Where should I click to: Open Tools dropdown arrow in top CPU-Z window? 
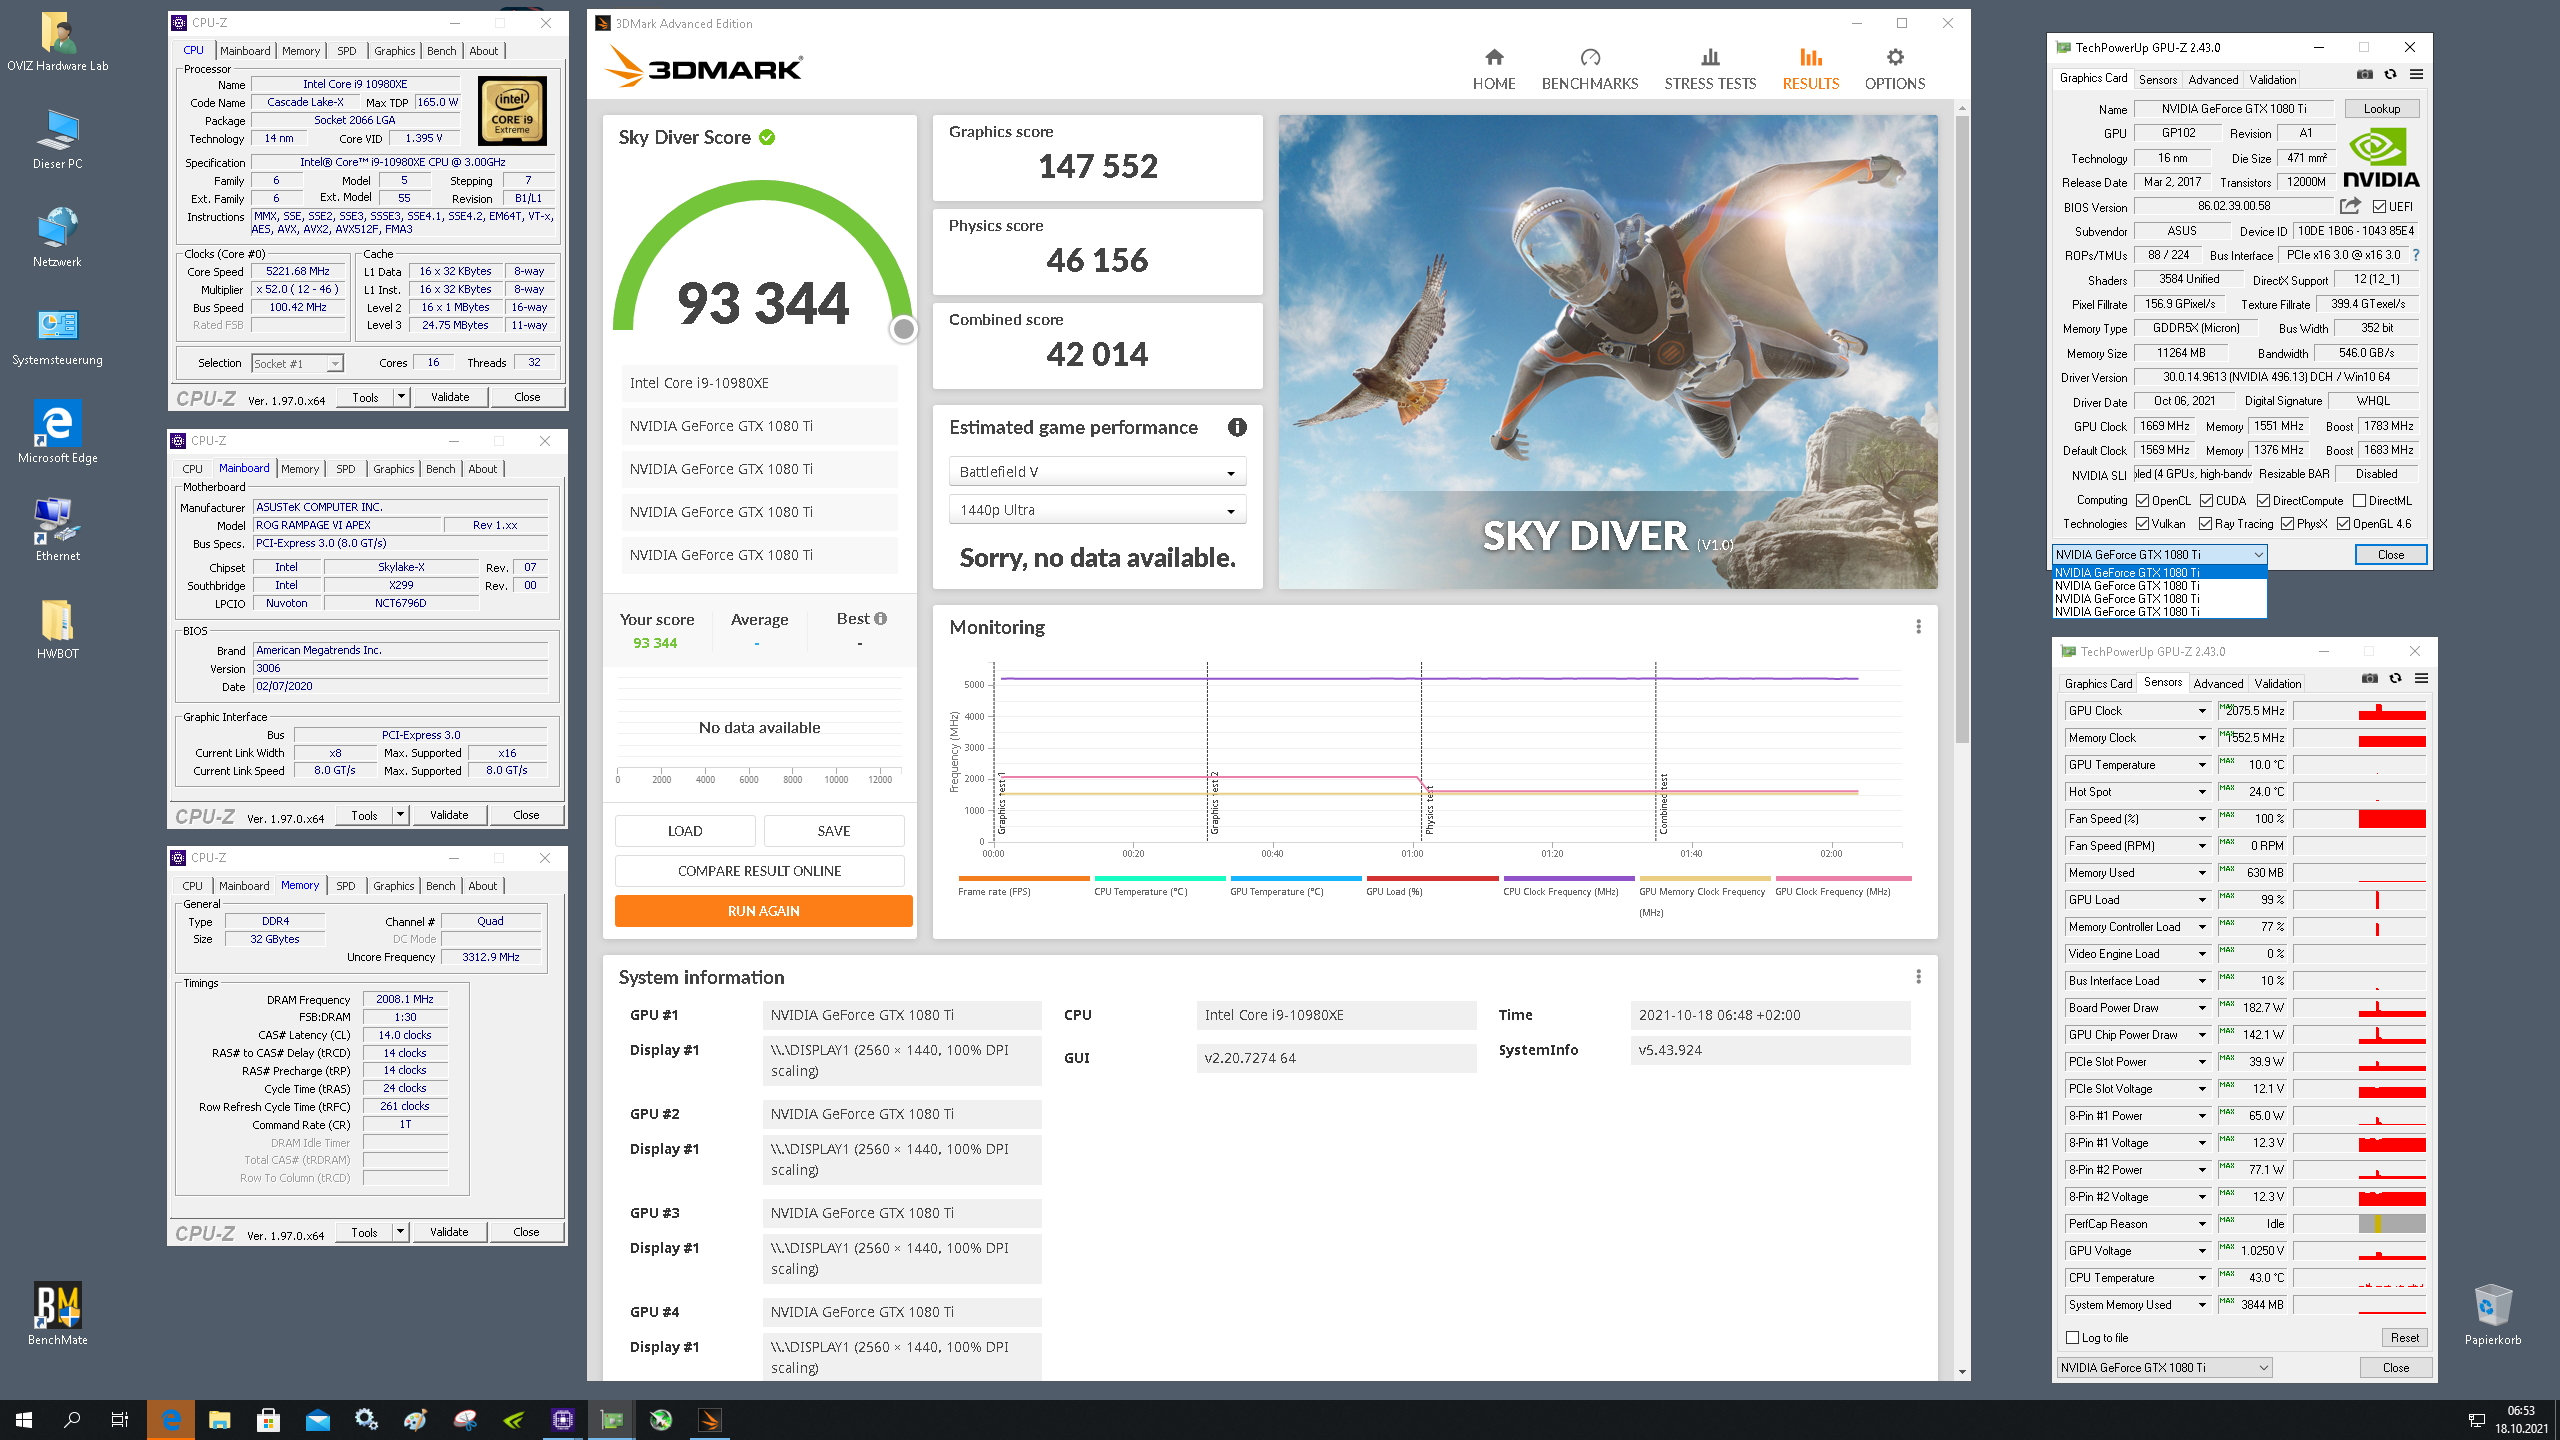401,397
